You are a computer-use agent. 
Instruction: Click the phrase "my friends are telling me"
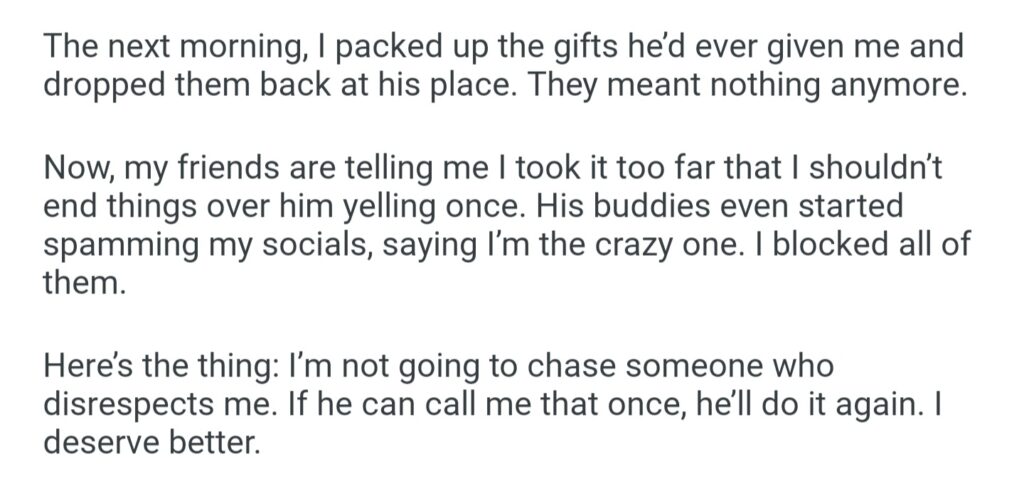tap(237, 170)
